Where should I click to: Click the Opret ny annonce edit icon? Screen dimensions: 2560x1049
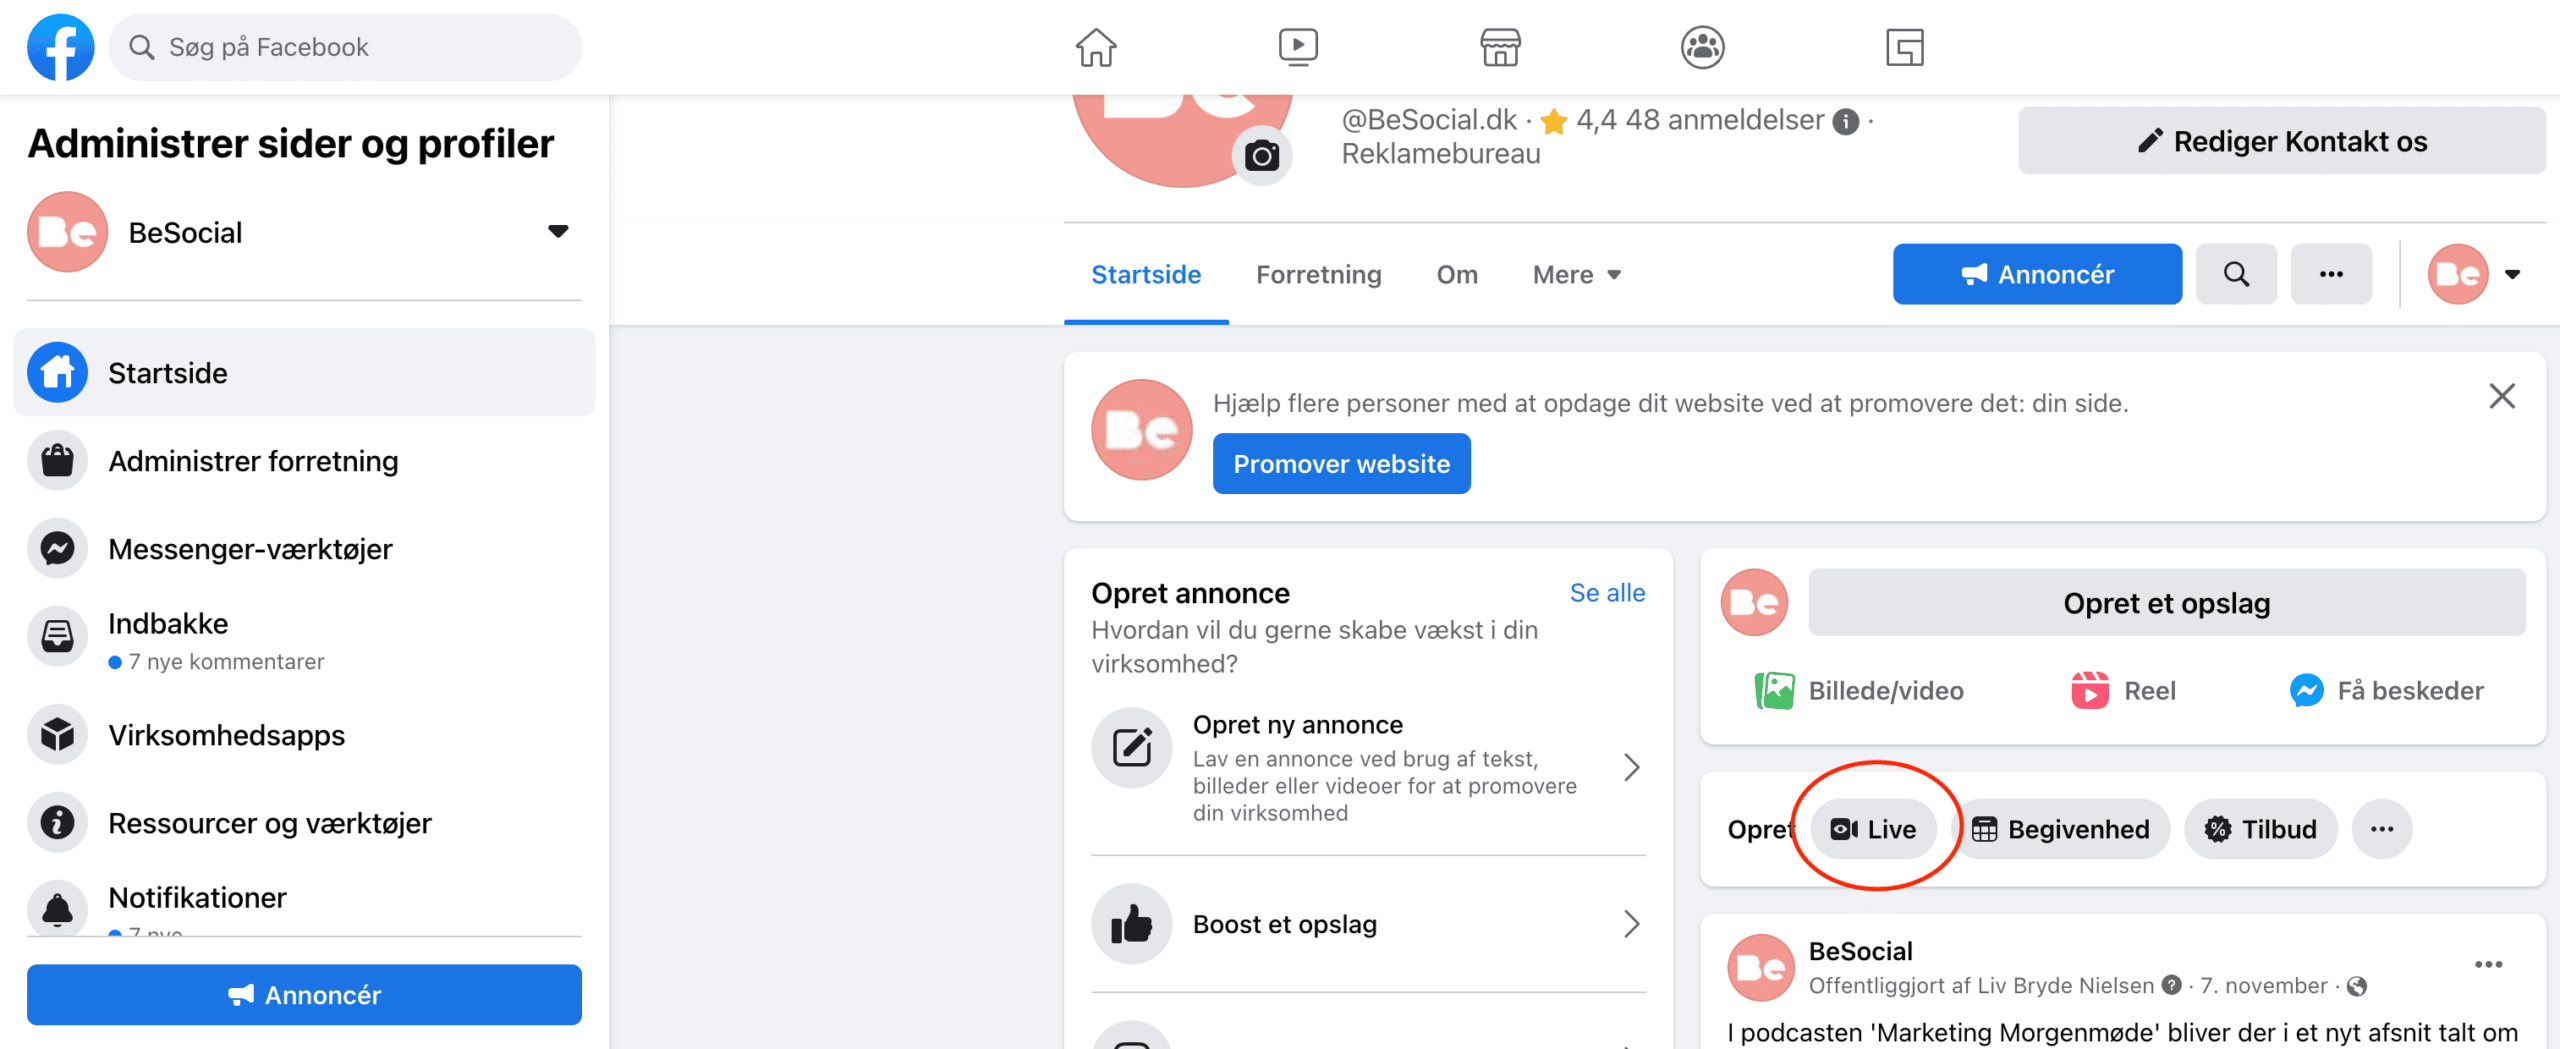point(1131,748)
